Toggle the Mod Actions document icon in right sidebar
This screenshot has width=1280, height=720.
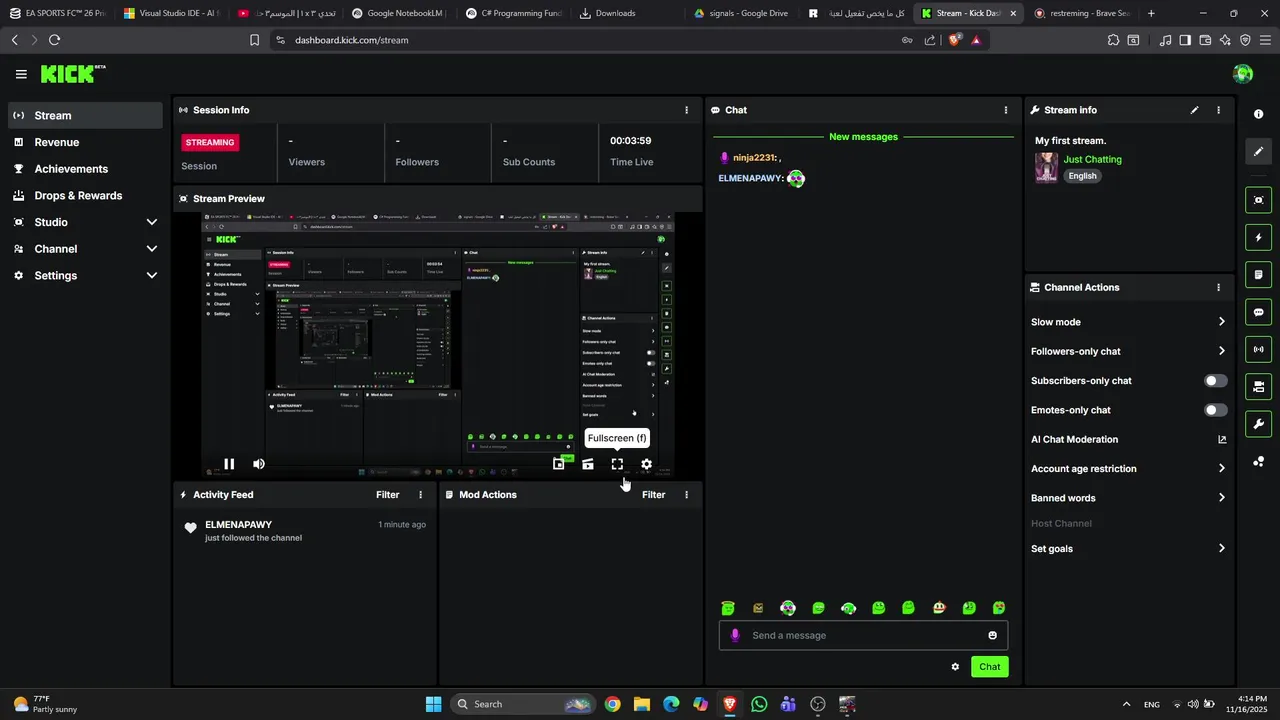coord(1259,275)
